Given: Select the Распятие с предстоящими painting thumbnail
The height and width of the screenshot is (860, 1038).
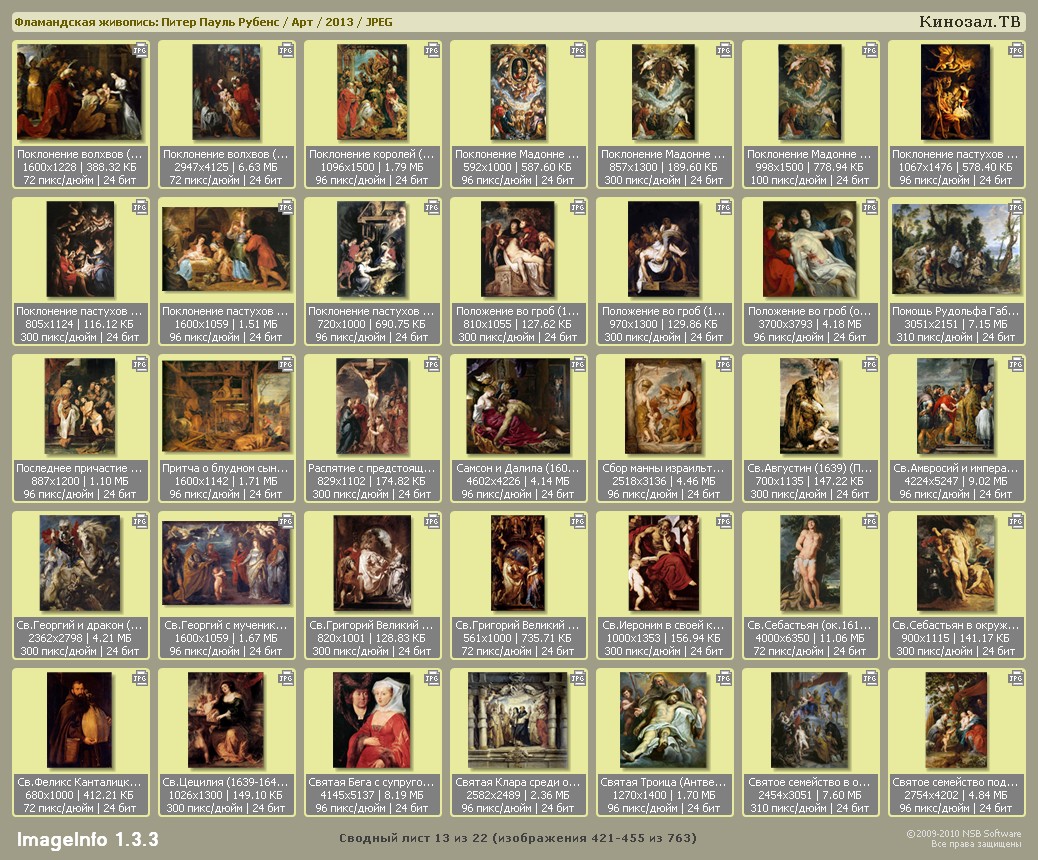Looking at the screenshot, I should 372,405.
